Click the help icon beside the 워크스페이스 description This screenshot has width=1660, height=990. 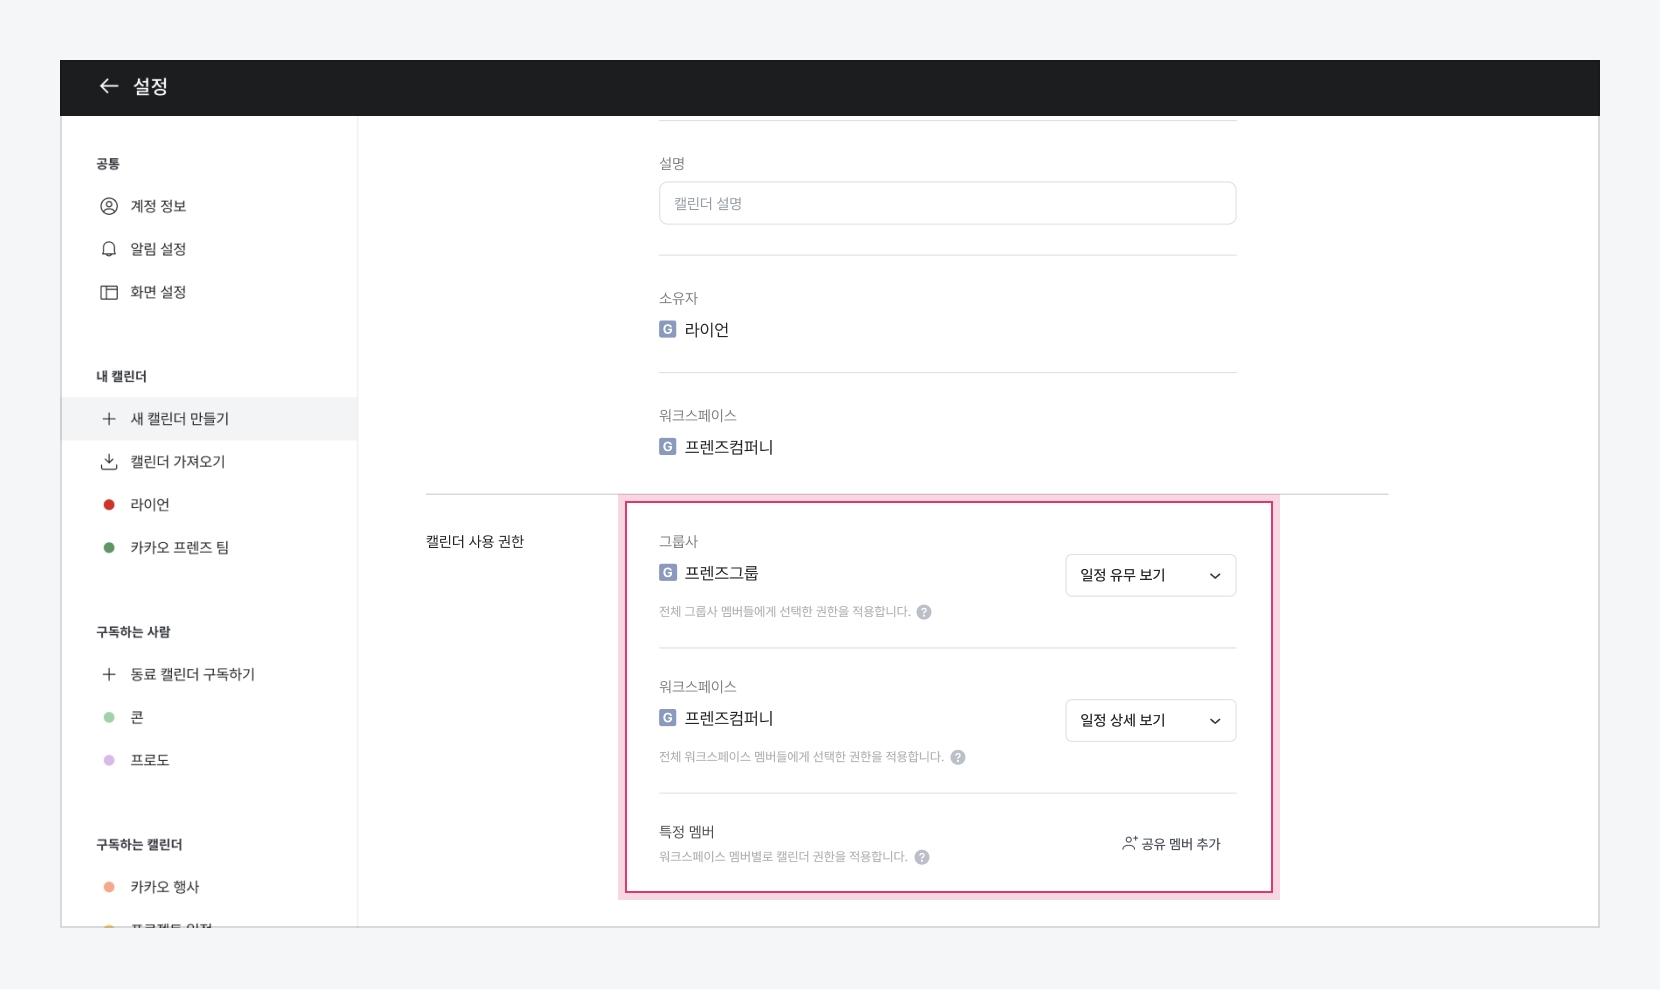(x=958, y=758)
